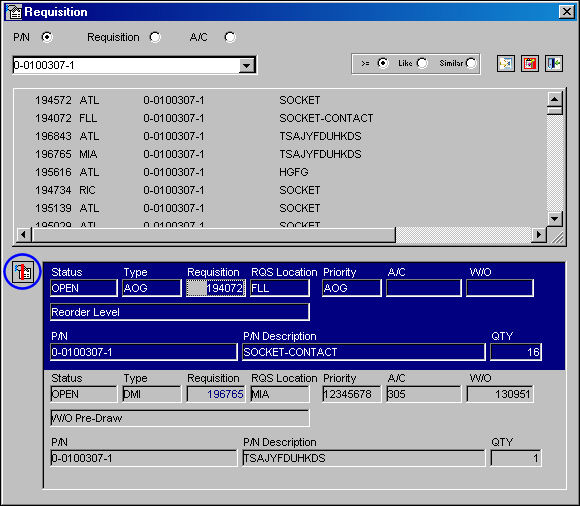Image resolution: width=580 pixels, height=506 pixels.
Task: Select the Like search mode radio
Action: click(422, 63)
